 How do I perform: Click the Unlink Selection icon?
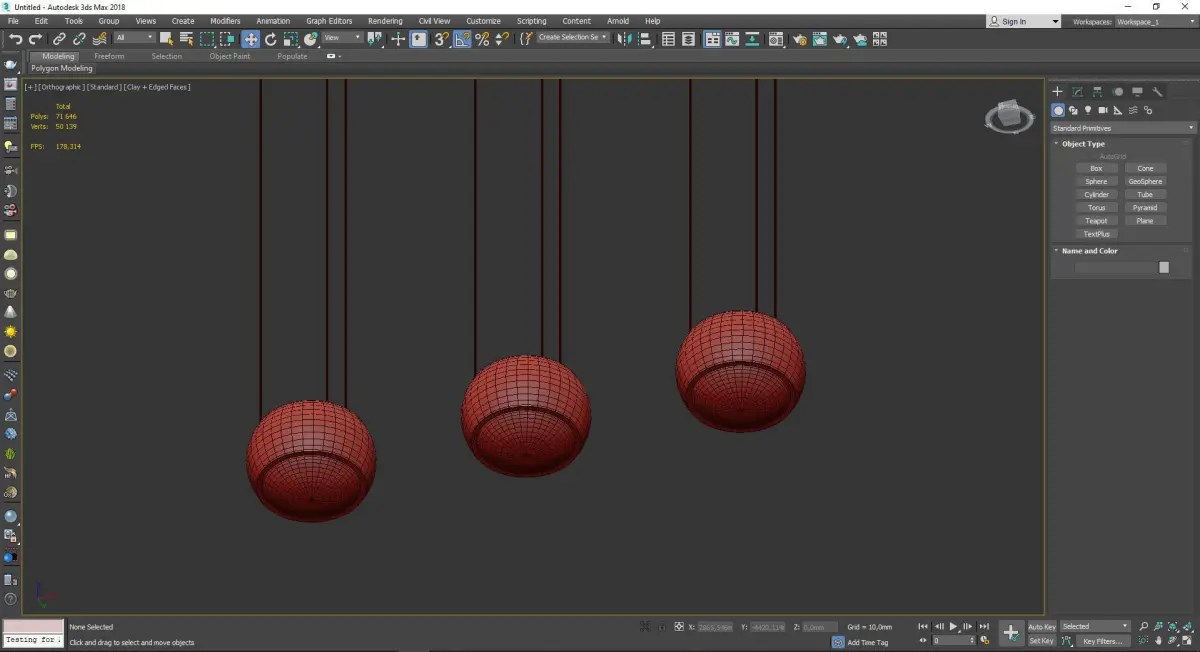[79, 39]
